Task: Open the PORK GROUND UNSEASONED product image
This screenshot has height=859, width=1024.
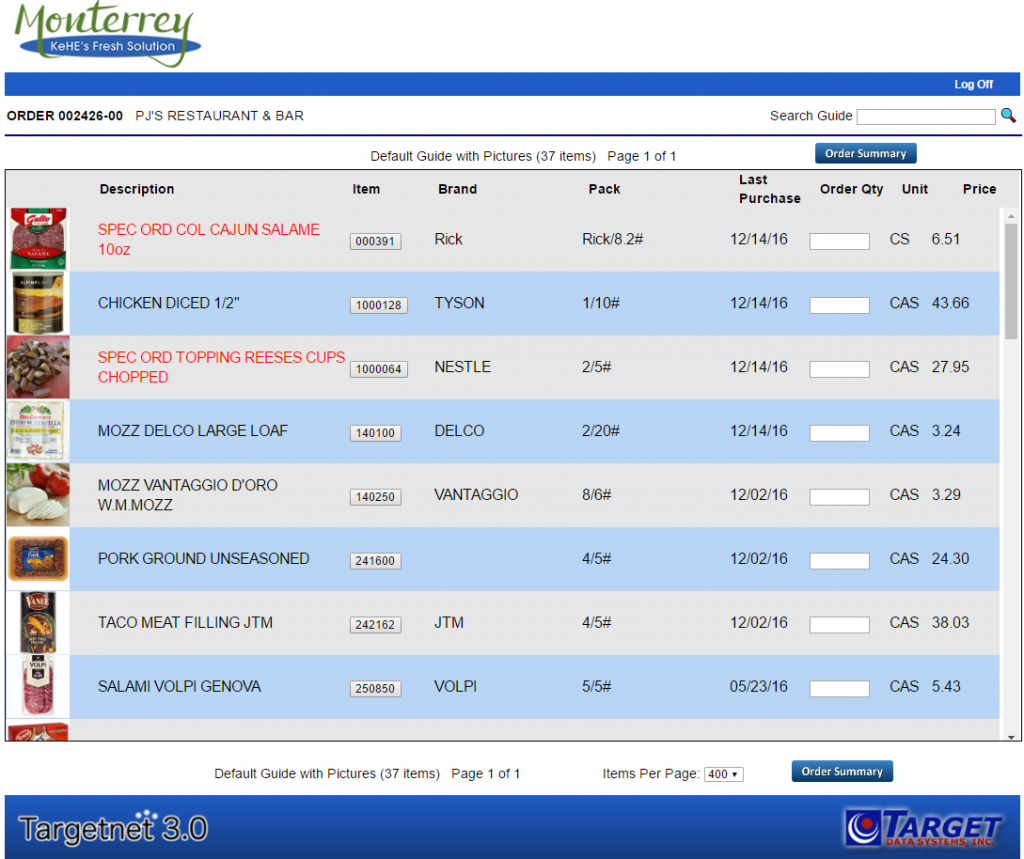Action: tap(36, 558)
